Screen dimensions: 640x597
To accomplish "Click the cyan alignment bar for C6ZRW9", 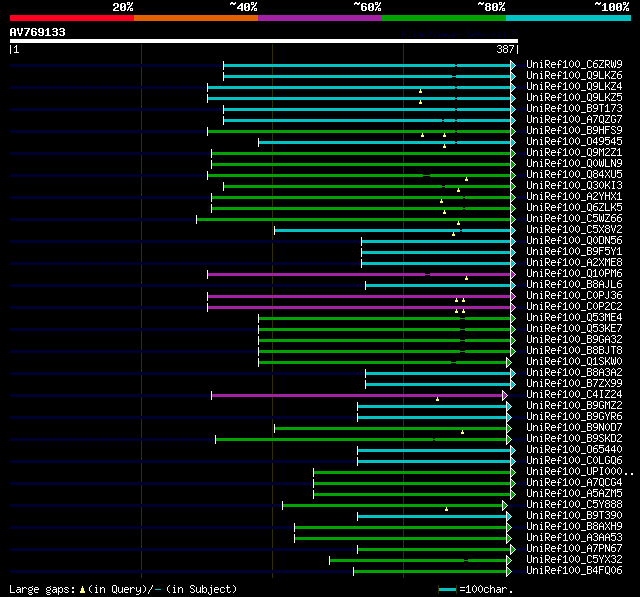I will point(369,65).
